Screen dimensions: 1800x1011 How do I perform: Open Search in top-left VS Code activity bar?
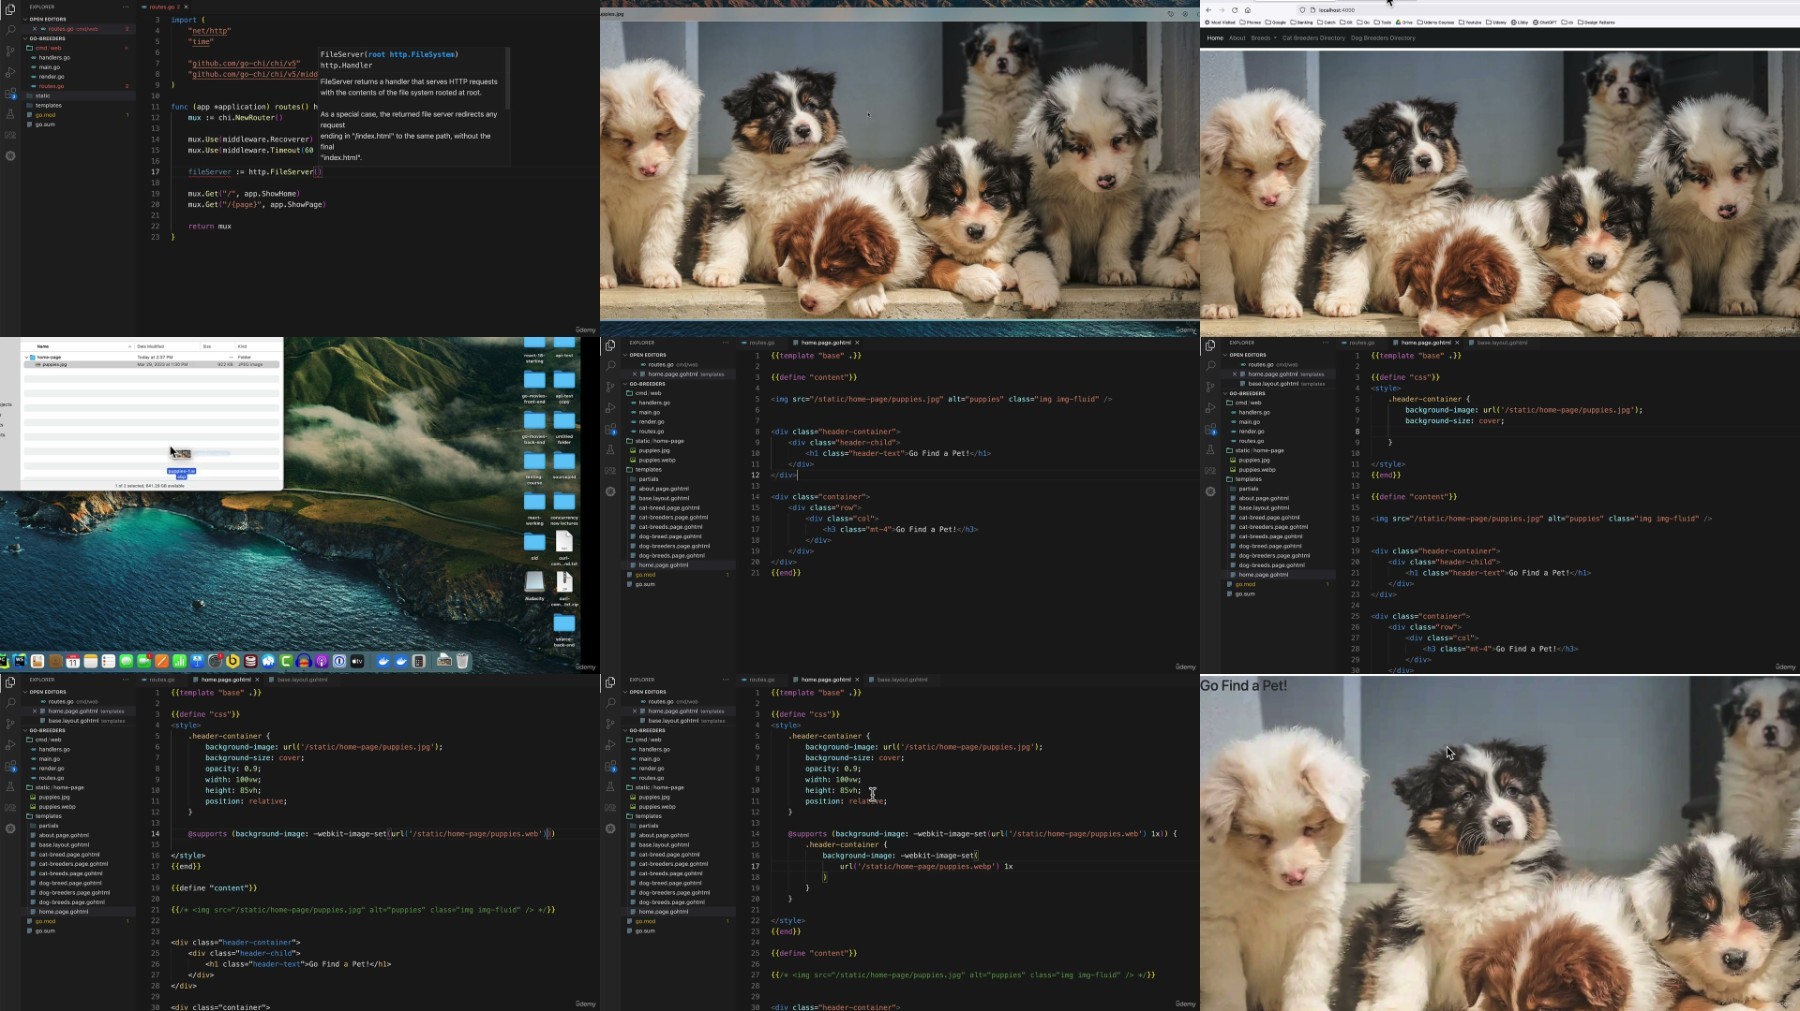pyautogui.click(x=10, y=30)
